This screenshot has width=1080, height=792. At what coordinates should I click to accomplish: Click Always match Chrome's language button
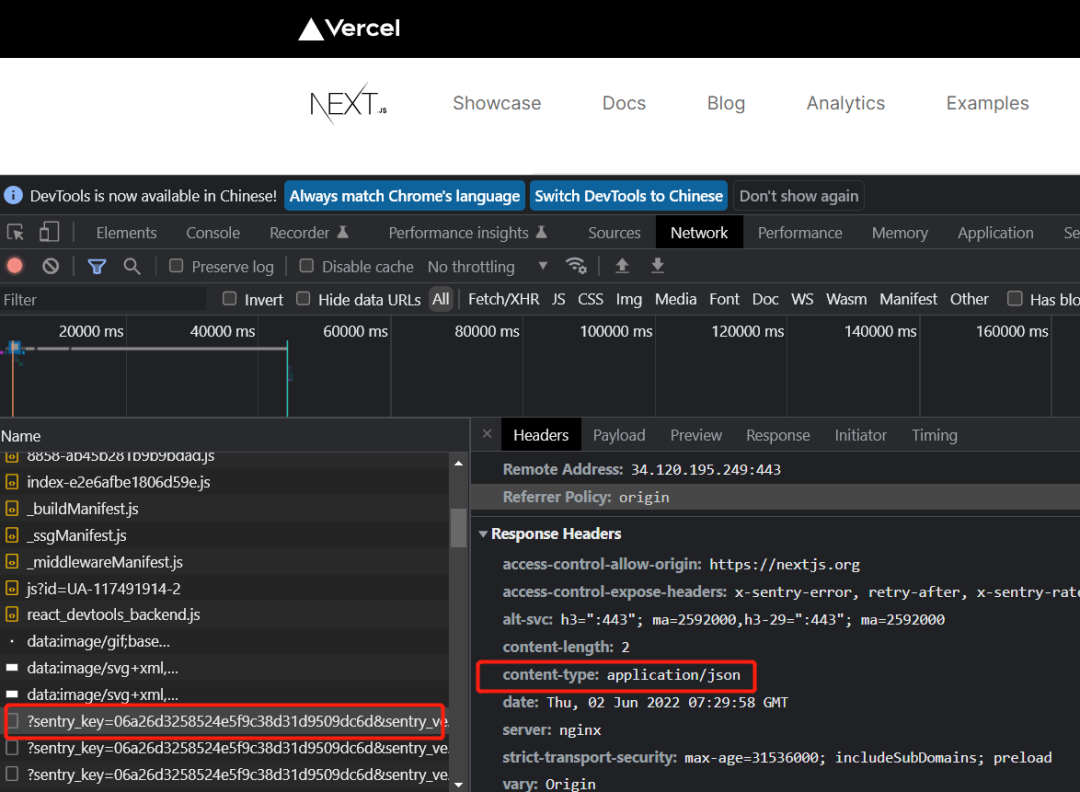click(x=404, y=196)
